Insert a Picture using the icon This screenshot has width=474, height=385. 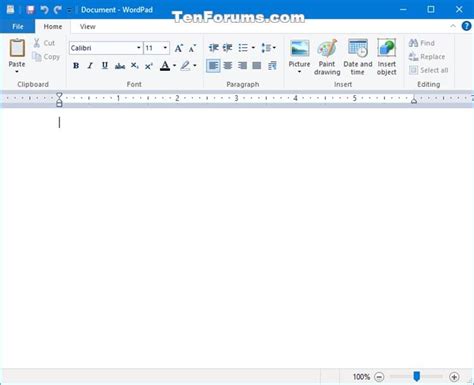click(299, 48)
